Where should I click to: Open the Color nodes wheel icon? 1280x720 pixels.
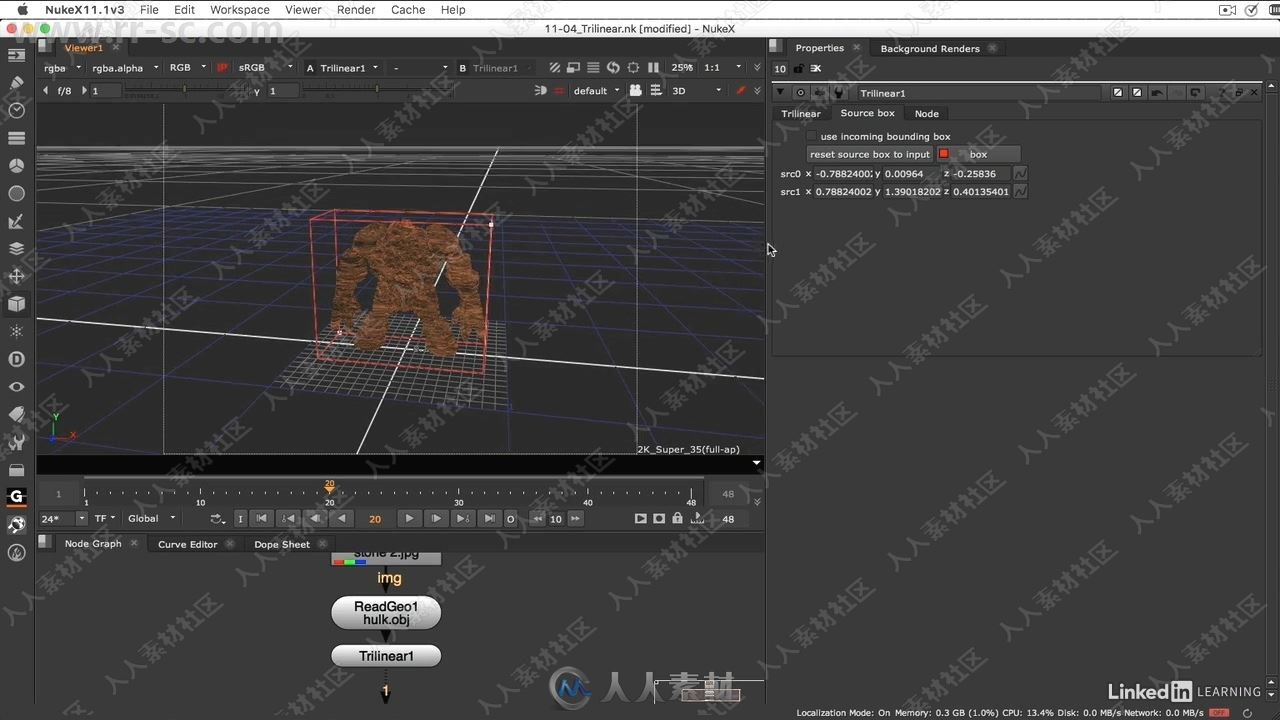pos(16,165)
